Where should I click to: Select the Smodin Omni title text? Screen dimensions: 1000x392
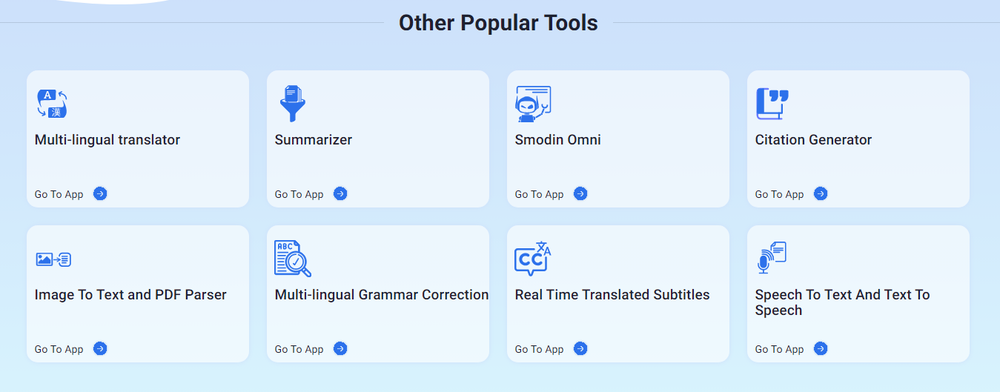tap(558, 140)
